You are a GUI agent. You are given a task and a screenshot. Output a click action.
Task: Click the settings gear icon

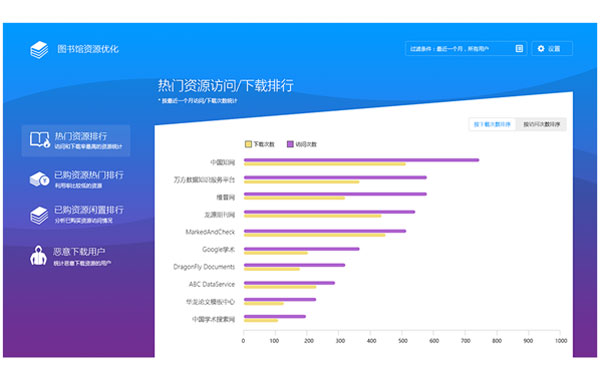541,49
